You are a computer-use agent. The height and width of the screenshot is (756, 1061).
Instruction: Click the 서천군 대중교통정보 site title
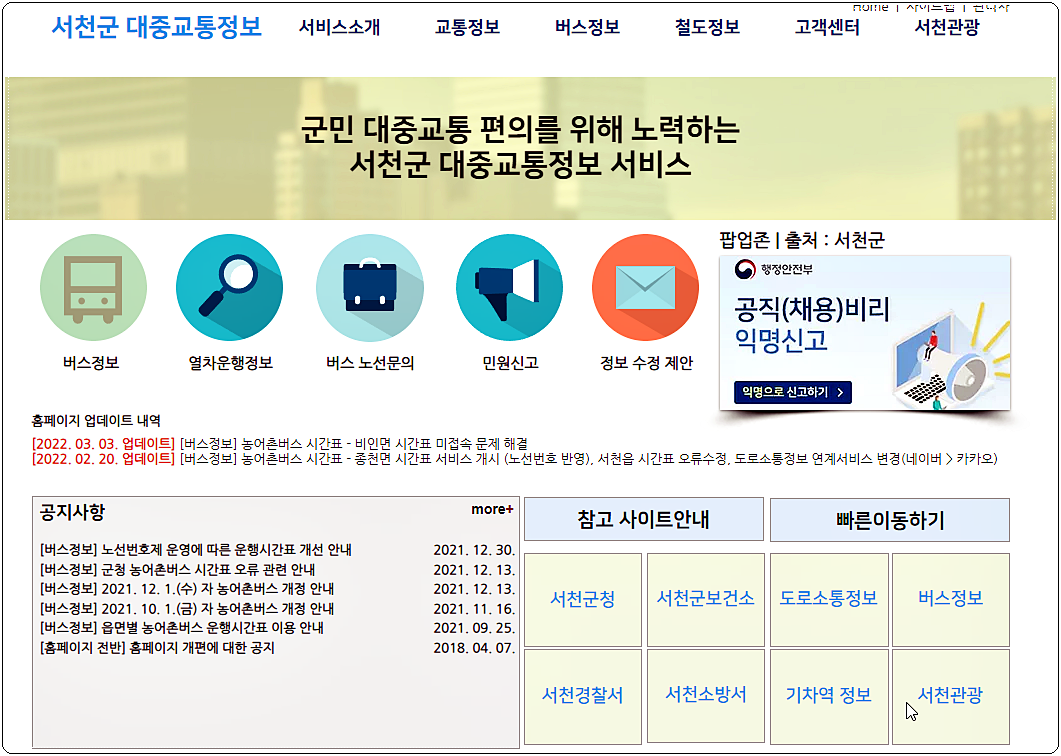(156, 27)
